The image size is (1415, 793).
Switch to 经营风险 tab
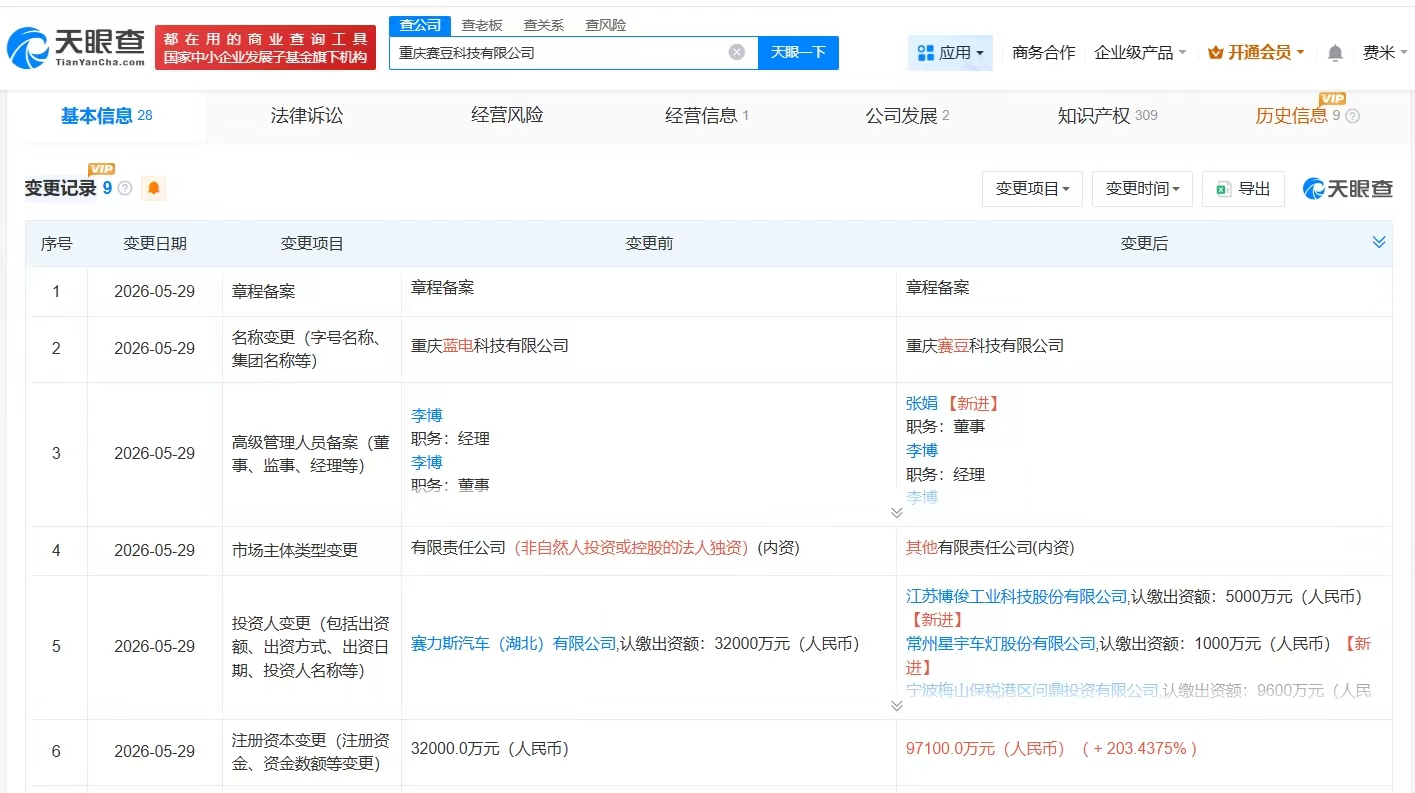click(x=507, y=116)
